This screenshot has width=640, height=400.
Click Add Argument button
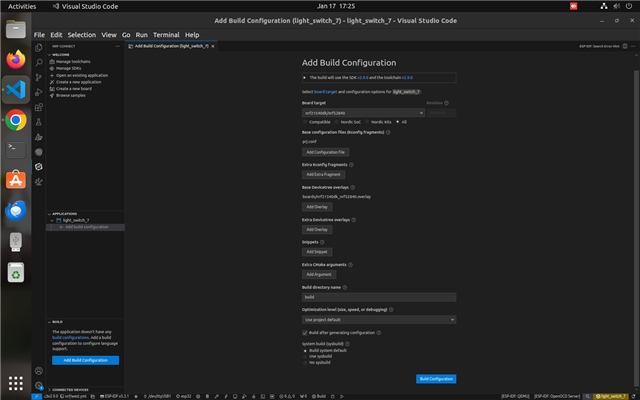(x=319, y=274)
